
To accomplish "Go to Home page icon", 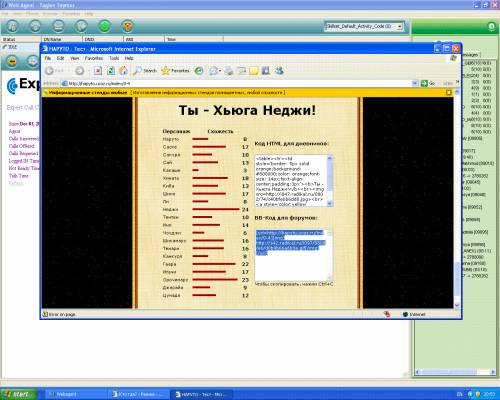I will click(123, 71).
